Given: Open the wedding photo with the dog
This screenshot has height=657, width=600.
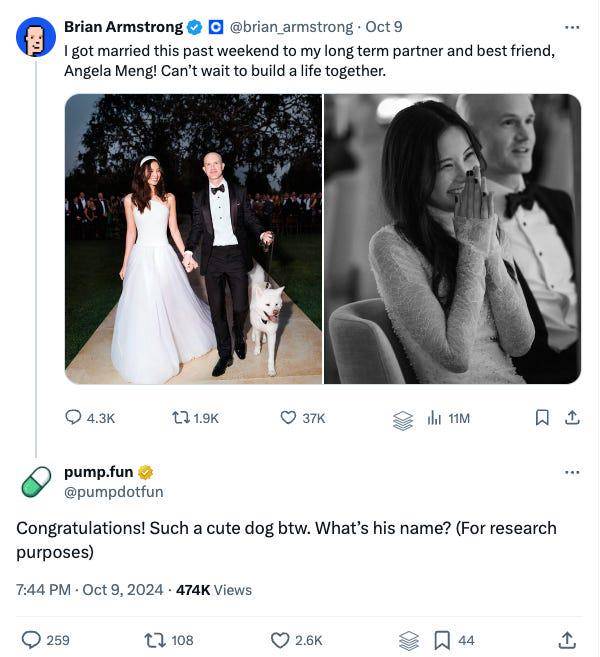Looking at the screenshot, I should (193, 239).
